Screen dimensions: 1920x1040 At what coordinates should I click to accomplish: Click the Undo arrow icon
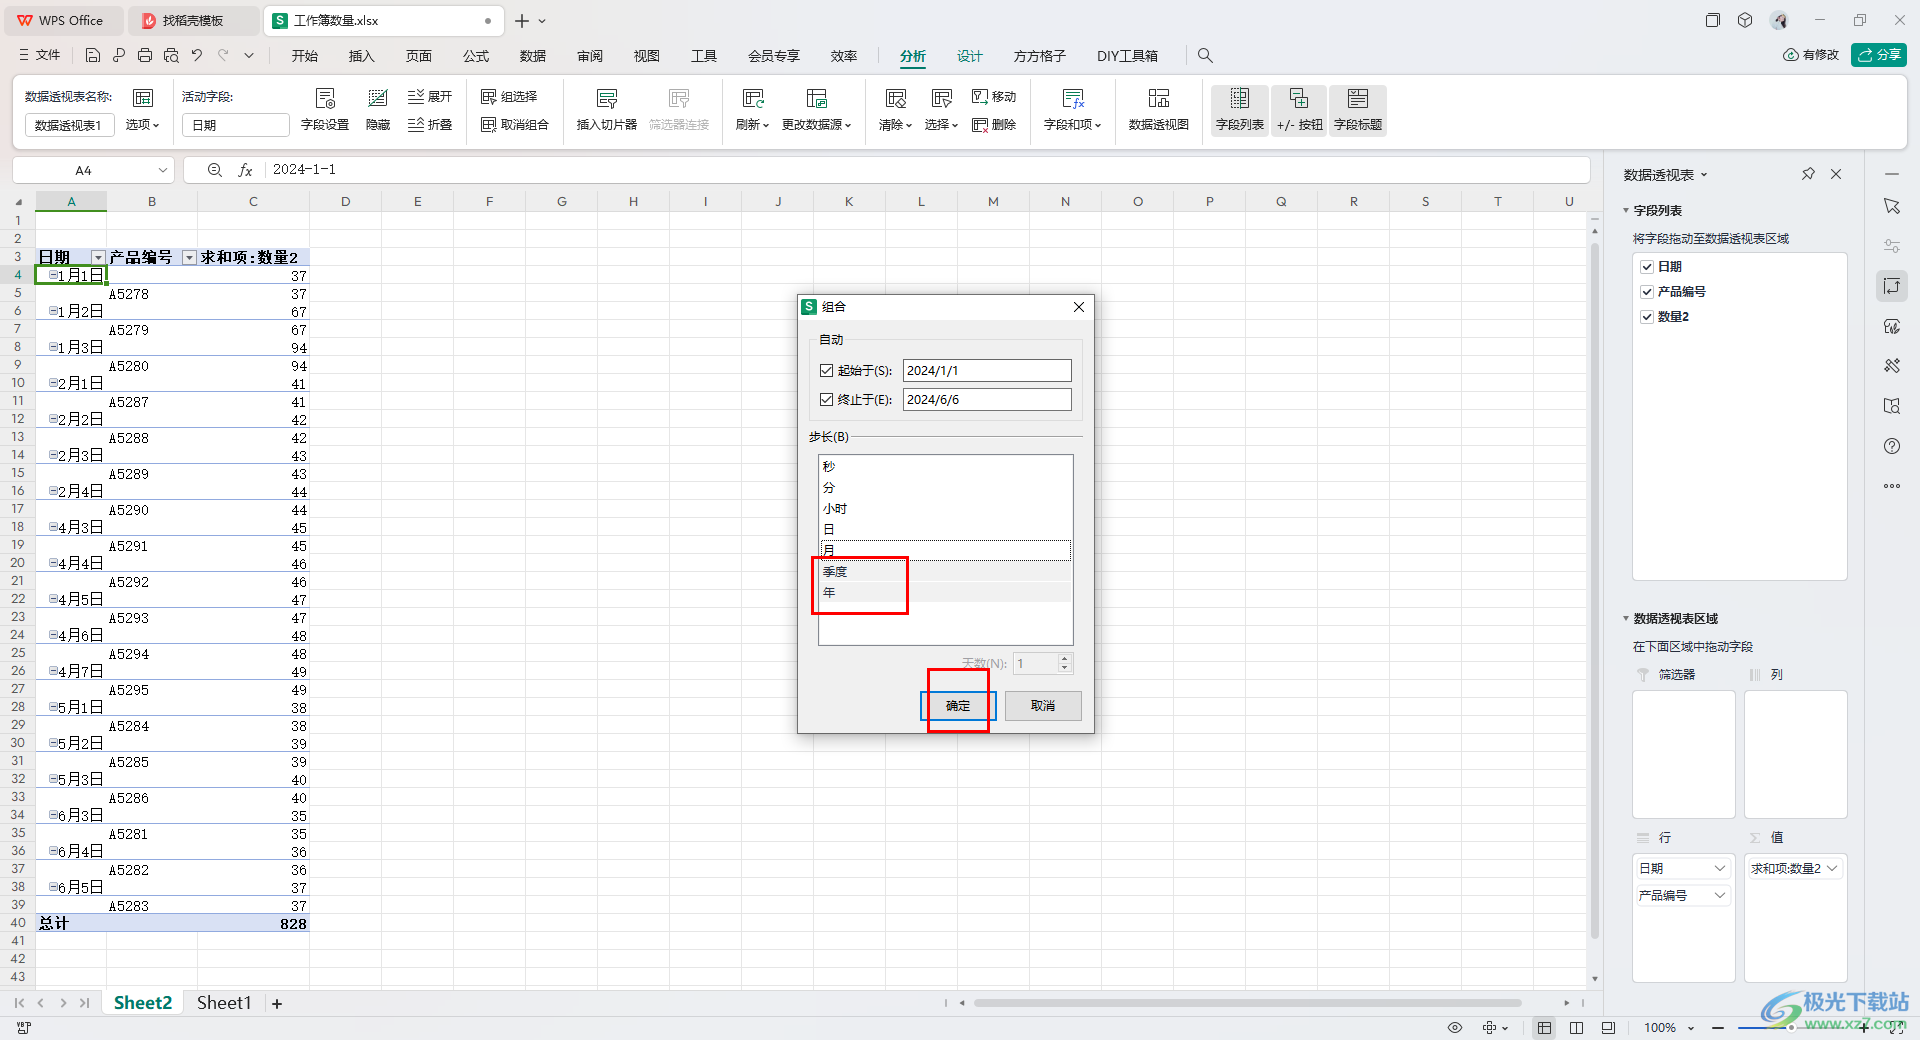pyautogui.click(x=197, y=56)
